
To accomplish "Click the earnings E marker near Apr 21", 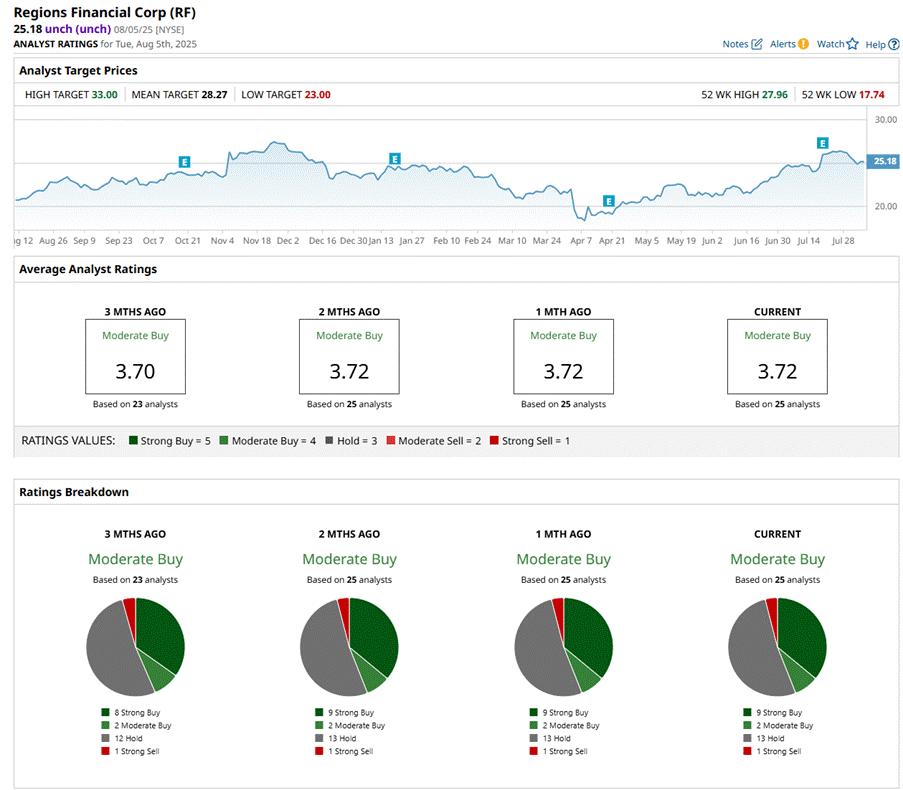I will pyautogui.click(x=609, y=201).
